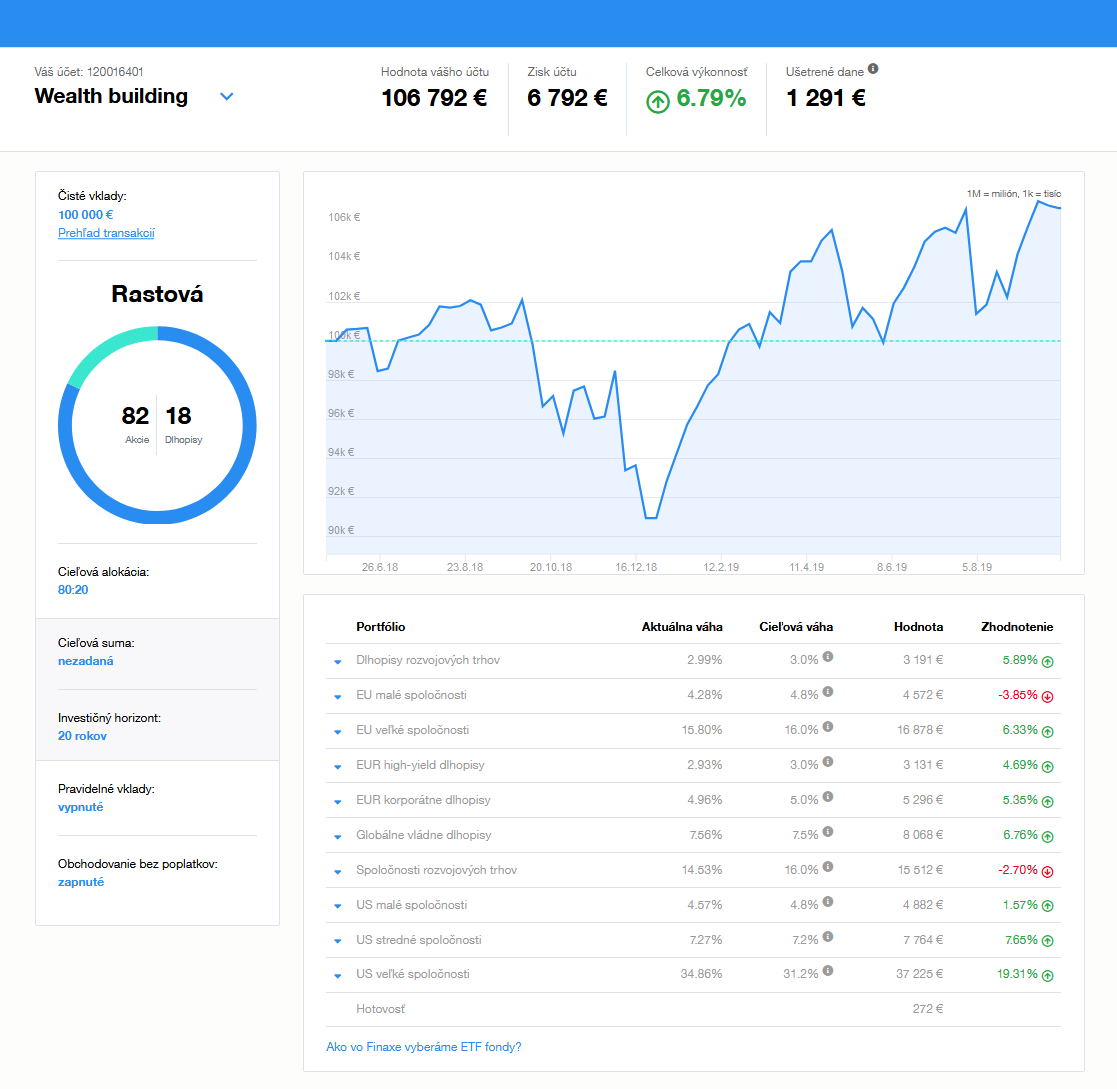
Task: Toggle Pravidelné vklady vypnuté setting
Action: [x=80, y=807]
